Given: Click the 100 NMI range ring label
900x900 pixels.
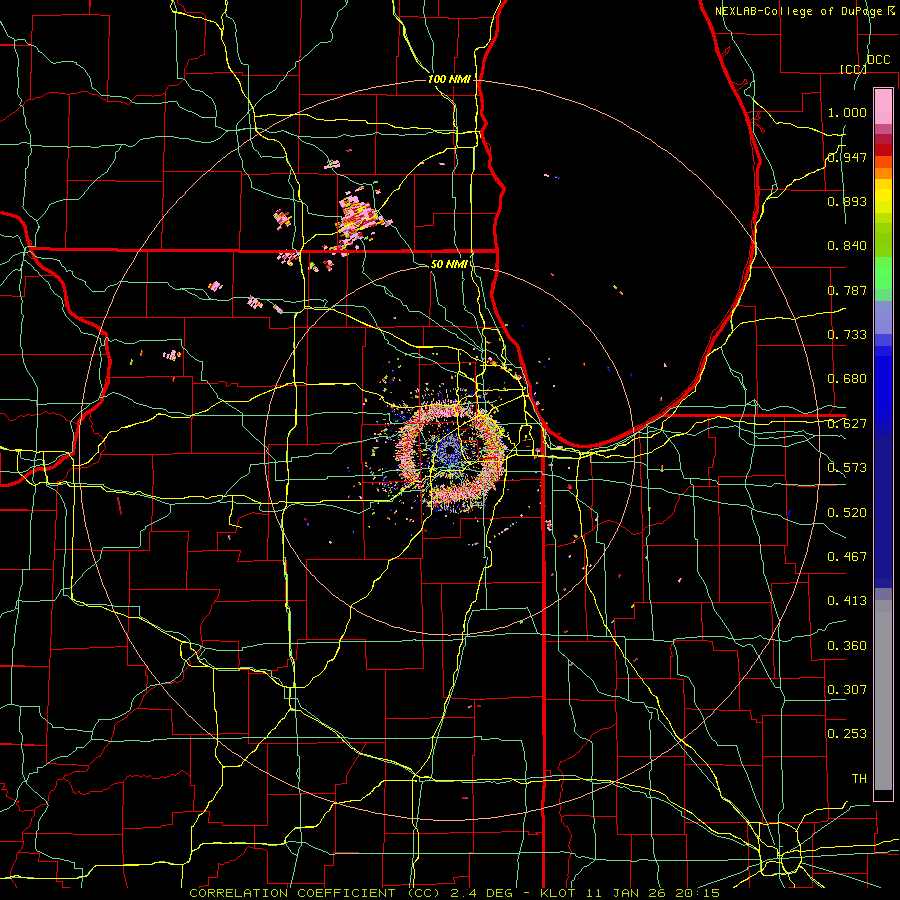Looking at the screenshot, I should coord(449,79).
